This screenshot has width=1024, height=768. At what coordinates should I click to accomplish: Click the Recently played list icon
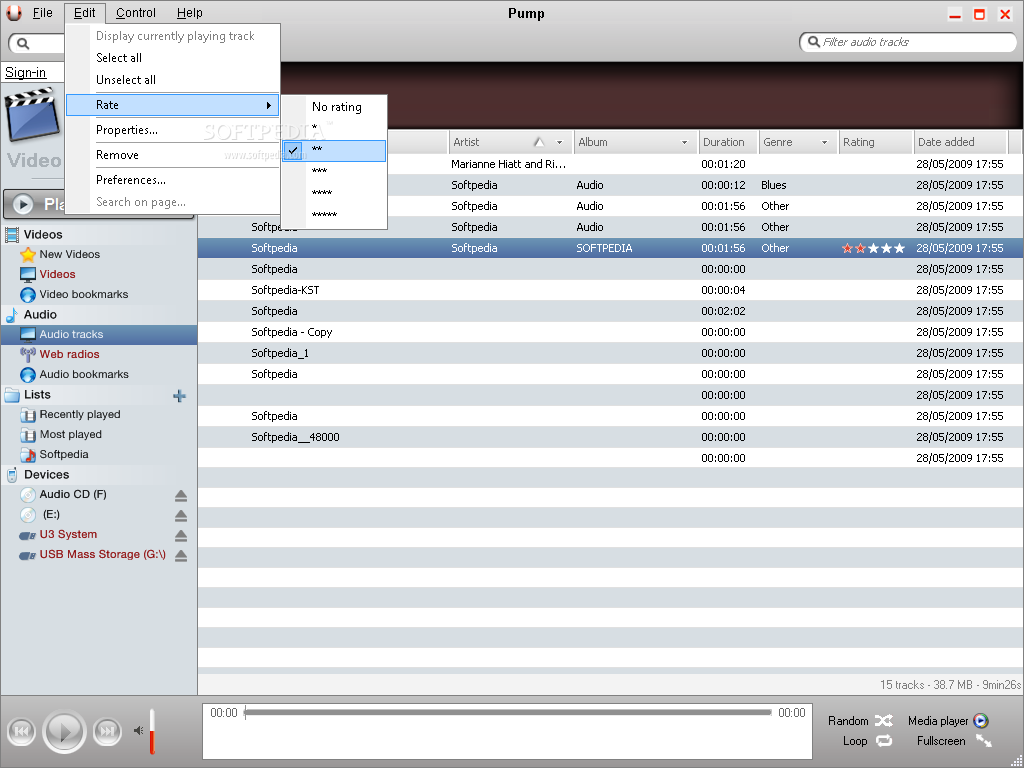click(28, 415)
